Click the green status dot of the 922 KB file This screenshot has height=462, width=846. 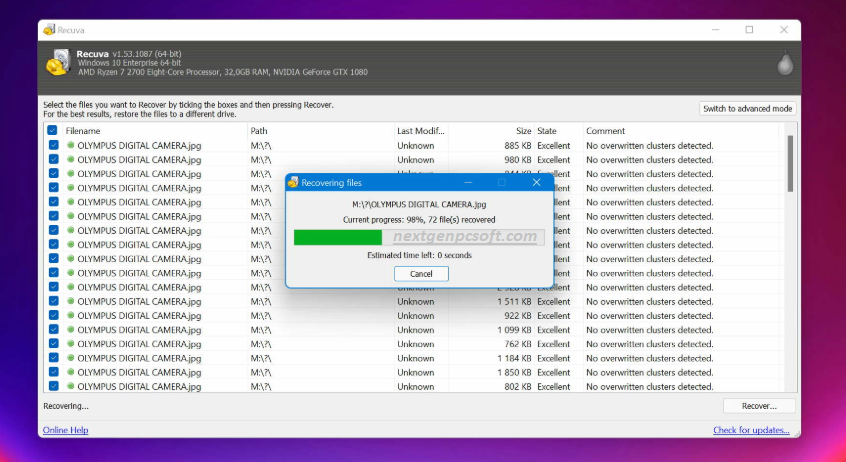pyautogui.click(x=70, y=315)
